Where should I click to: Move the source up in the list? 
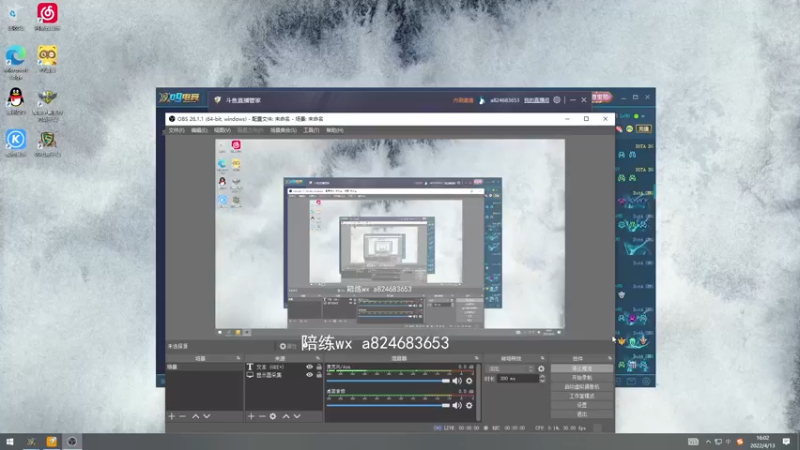pos(286,416)
